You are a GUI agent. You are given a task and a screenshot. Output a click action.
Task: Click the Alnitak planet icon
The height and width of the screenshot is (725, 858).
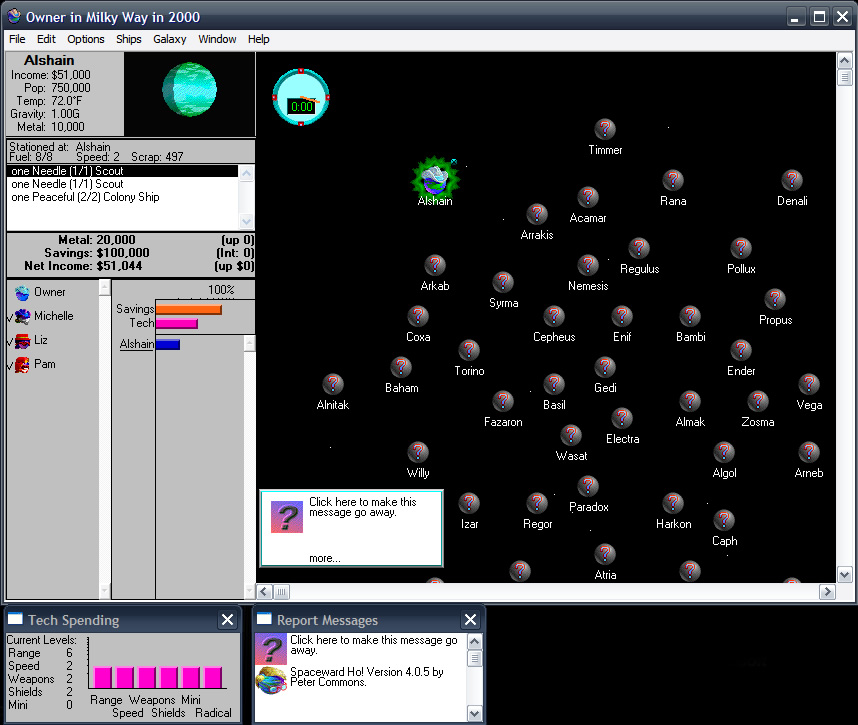pyautogui.click(x=333, y=384)
